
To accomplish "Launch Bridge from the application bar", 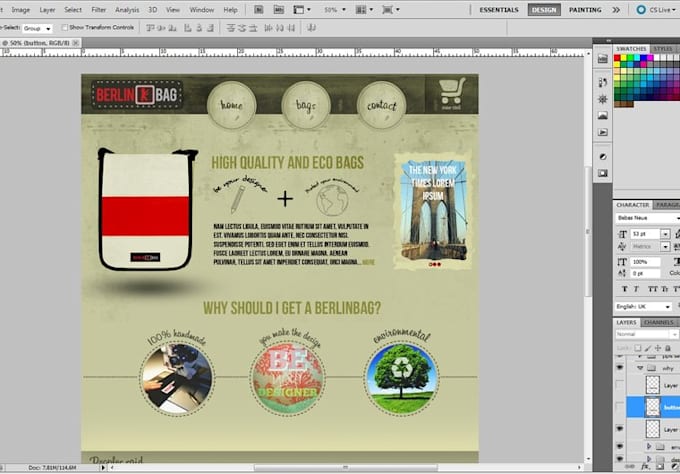I will [258, 10].
